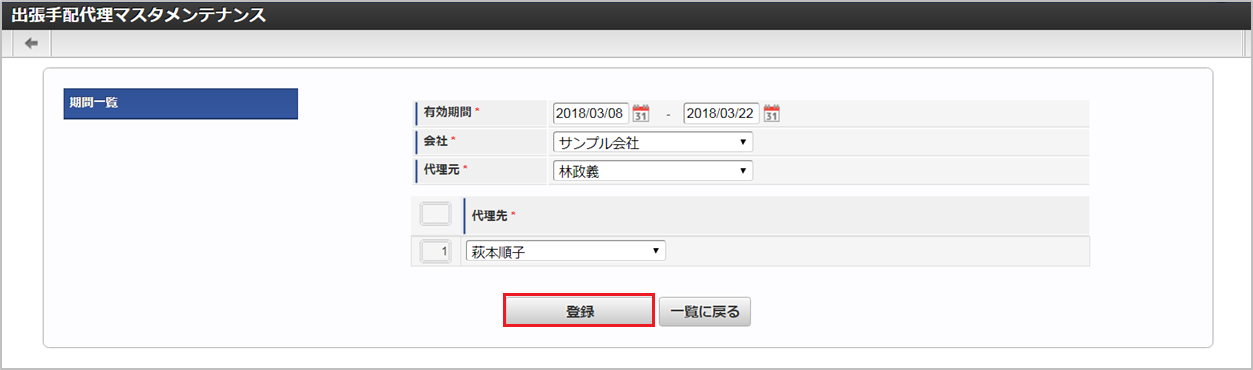Edit the end date field 2018/03/22

coord(722,113)
